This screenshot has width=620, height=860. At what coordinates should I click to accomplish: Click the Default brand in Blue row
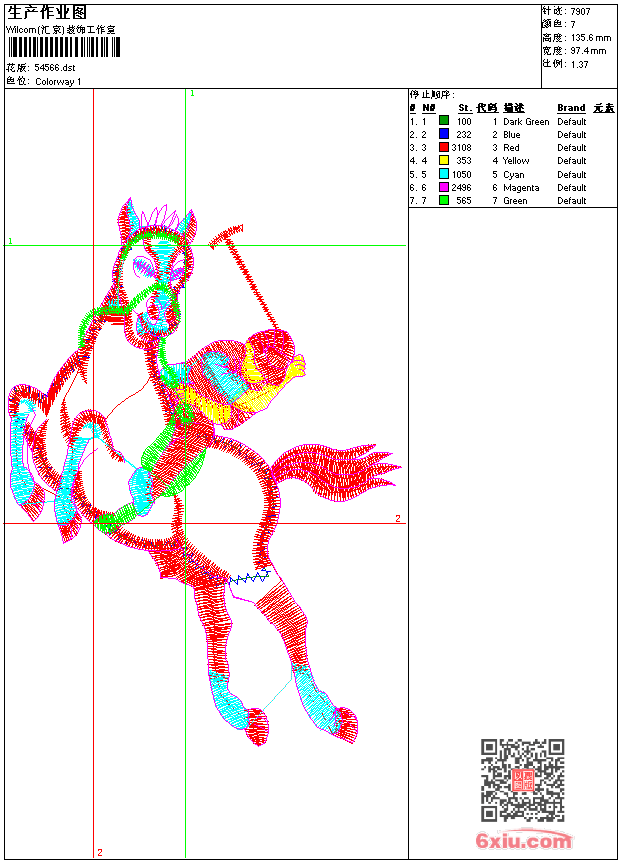tap(571, 134)
